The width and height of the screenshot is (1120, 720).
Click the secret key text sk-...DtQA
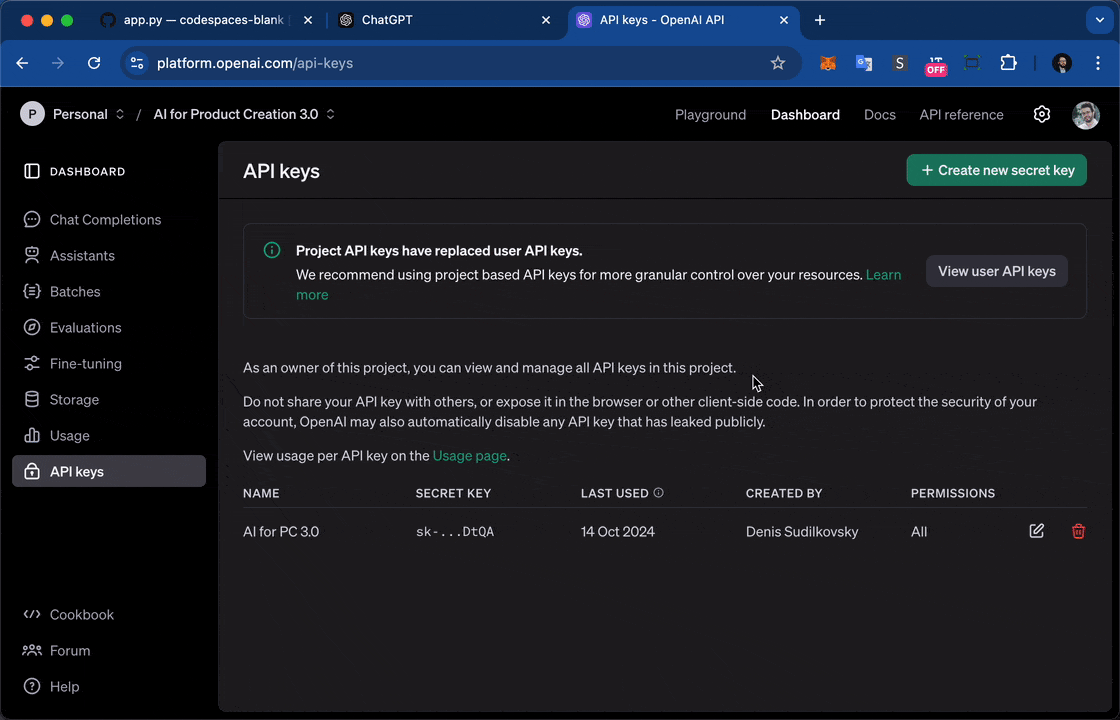454,531
